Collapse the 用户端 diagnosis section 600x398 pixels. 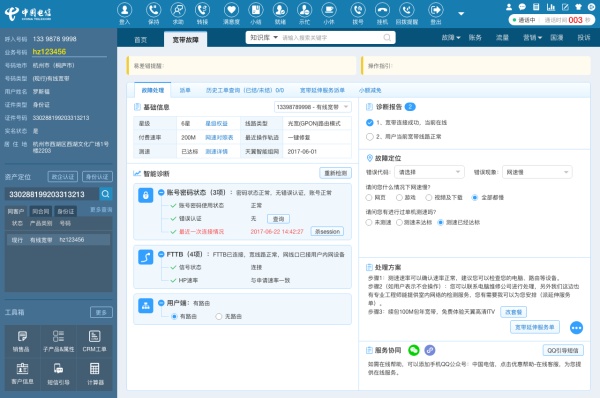(x=161, y=303)
